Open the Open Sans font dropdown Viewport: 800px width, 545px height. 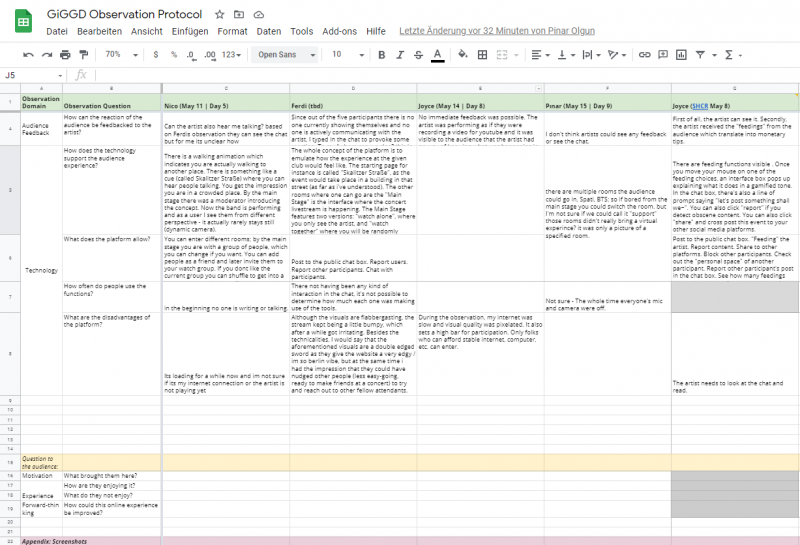pyautogui.click(x=286, y=54)
